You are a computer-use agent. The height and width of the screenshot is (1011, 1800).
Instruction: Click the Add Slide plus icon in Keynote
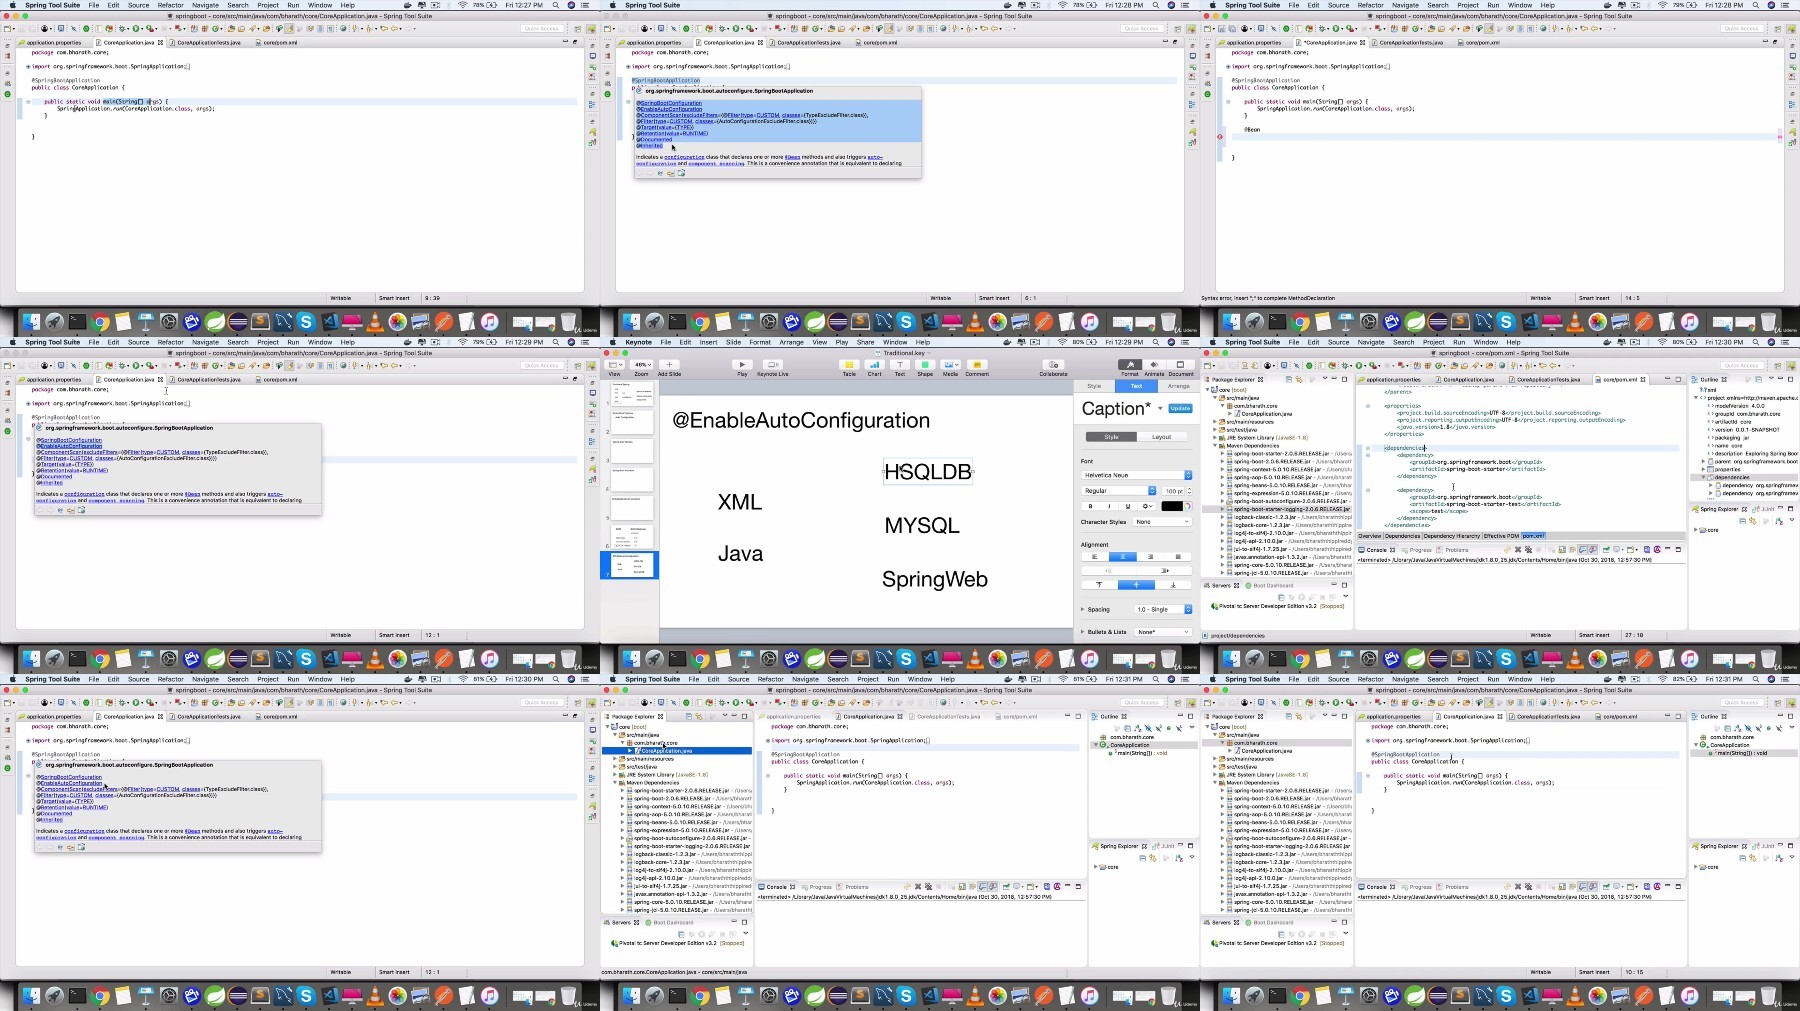(x=669, y=365)
